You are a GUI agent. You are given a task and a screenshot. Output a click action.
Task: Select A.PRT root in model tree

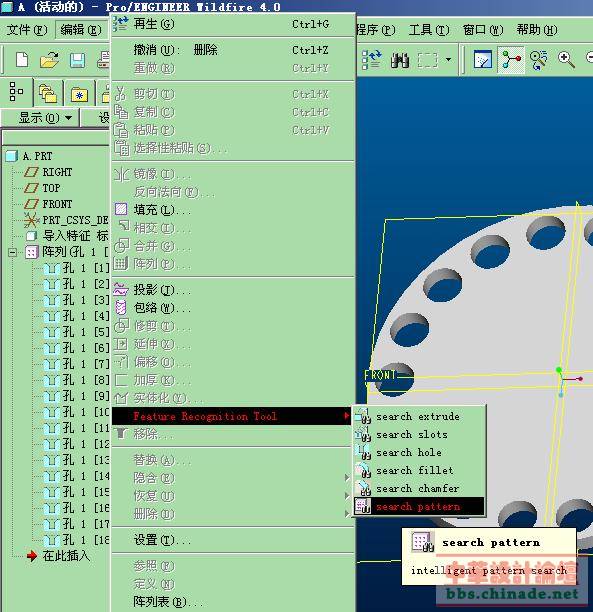tap(30, 156)
